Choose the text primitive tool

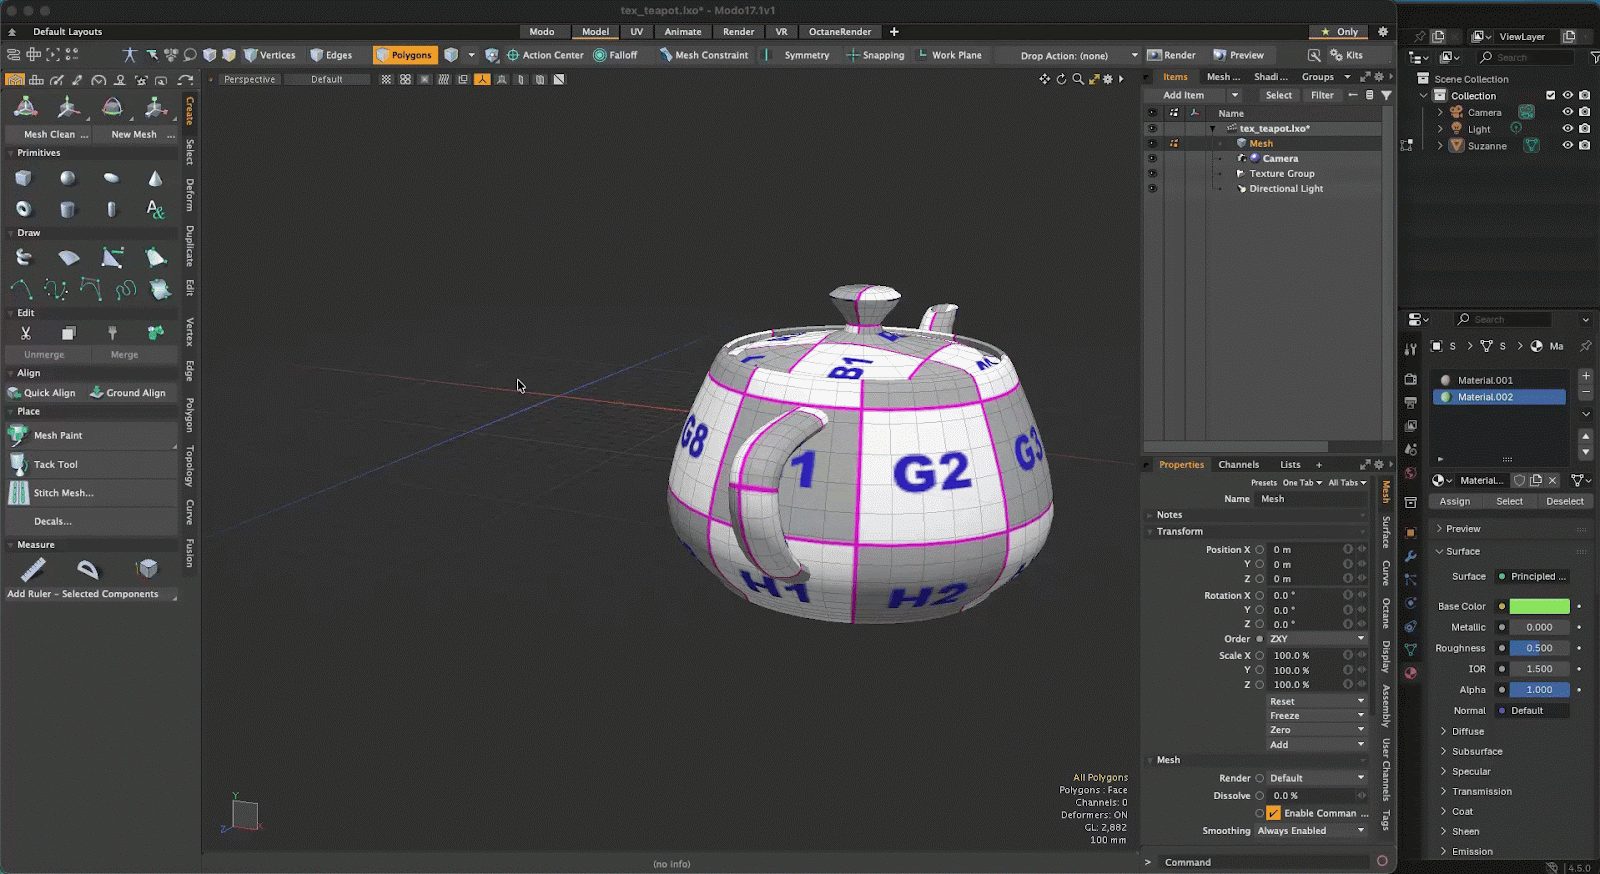(155, 209)
